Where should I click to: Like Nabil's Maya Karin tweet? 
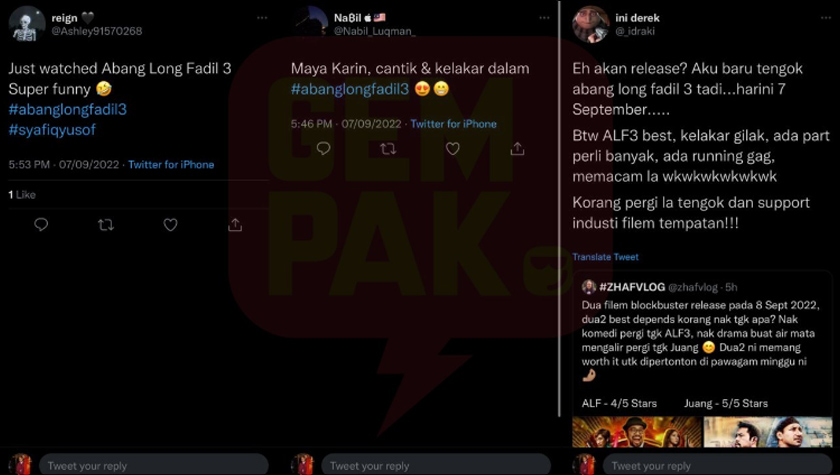(453, 148)
